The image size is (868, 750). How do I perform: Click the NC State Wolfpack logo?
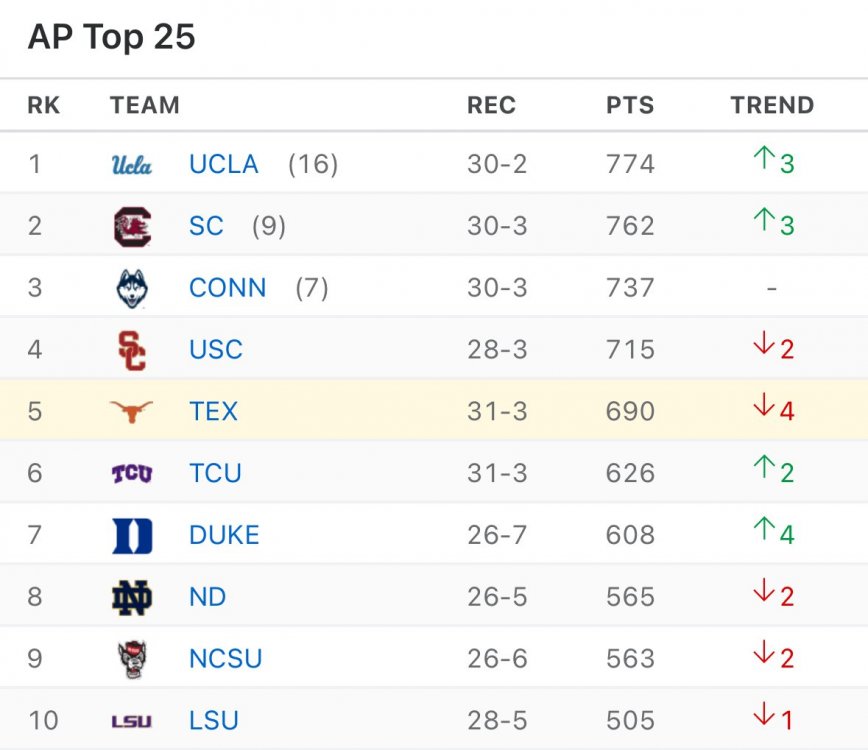click(132, 659)
